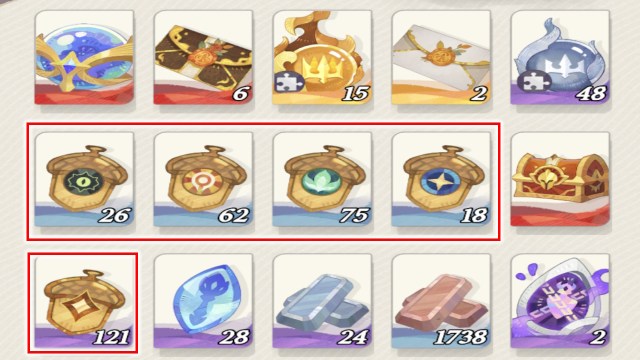640x360 pixels.
Task: Choose the green leaf acorn with count 75
Action: (x=322, y=180)
